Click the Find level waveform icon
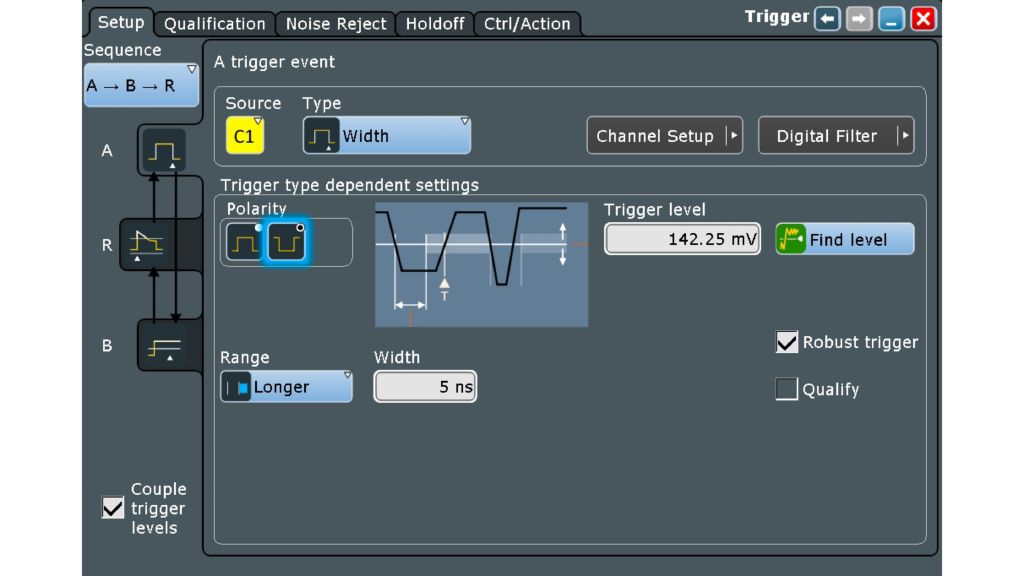Image resolution: width=1024 pixels, height=576 pixels. [789, 238]
